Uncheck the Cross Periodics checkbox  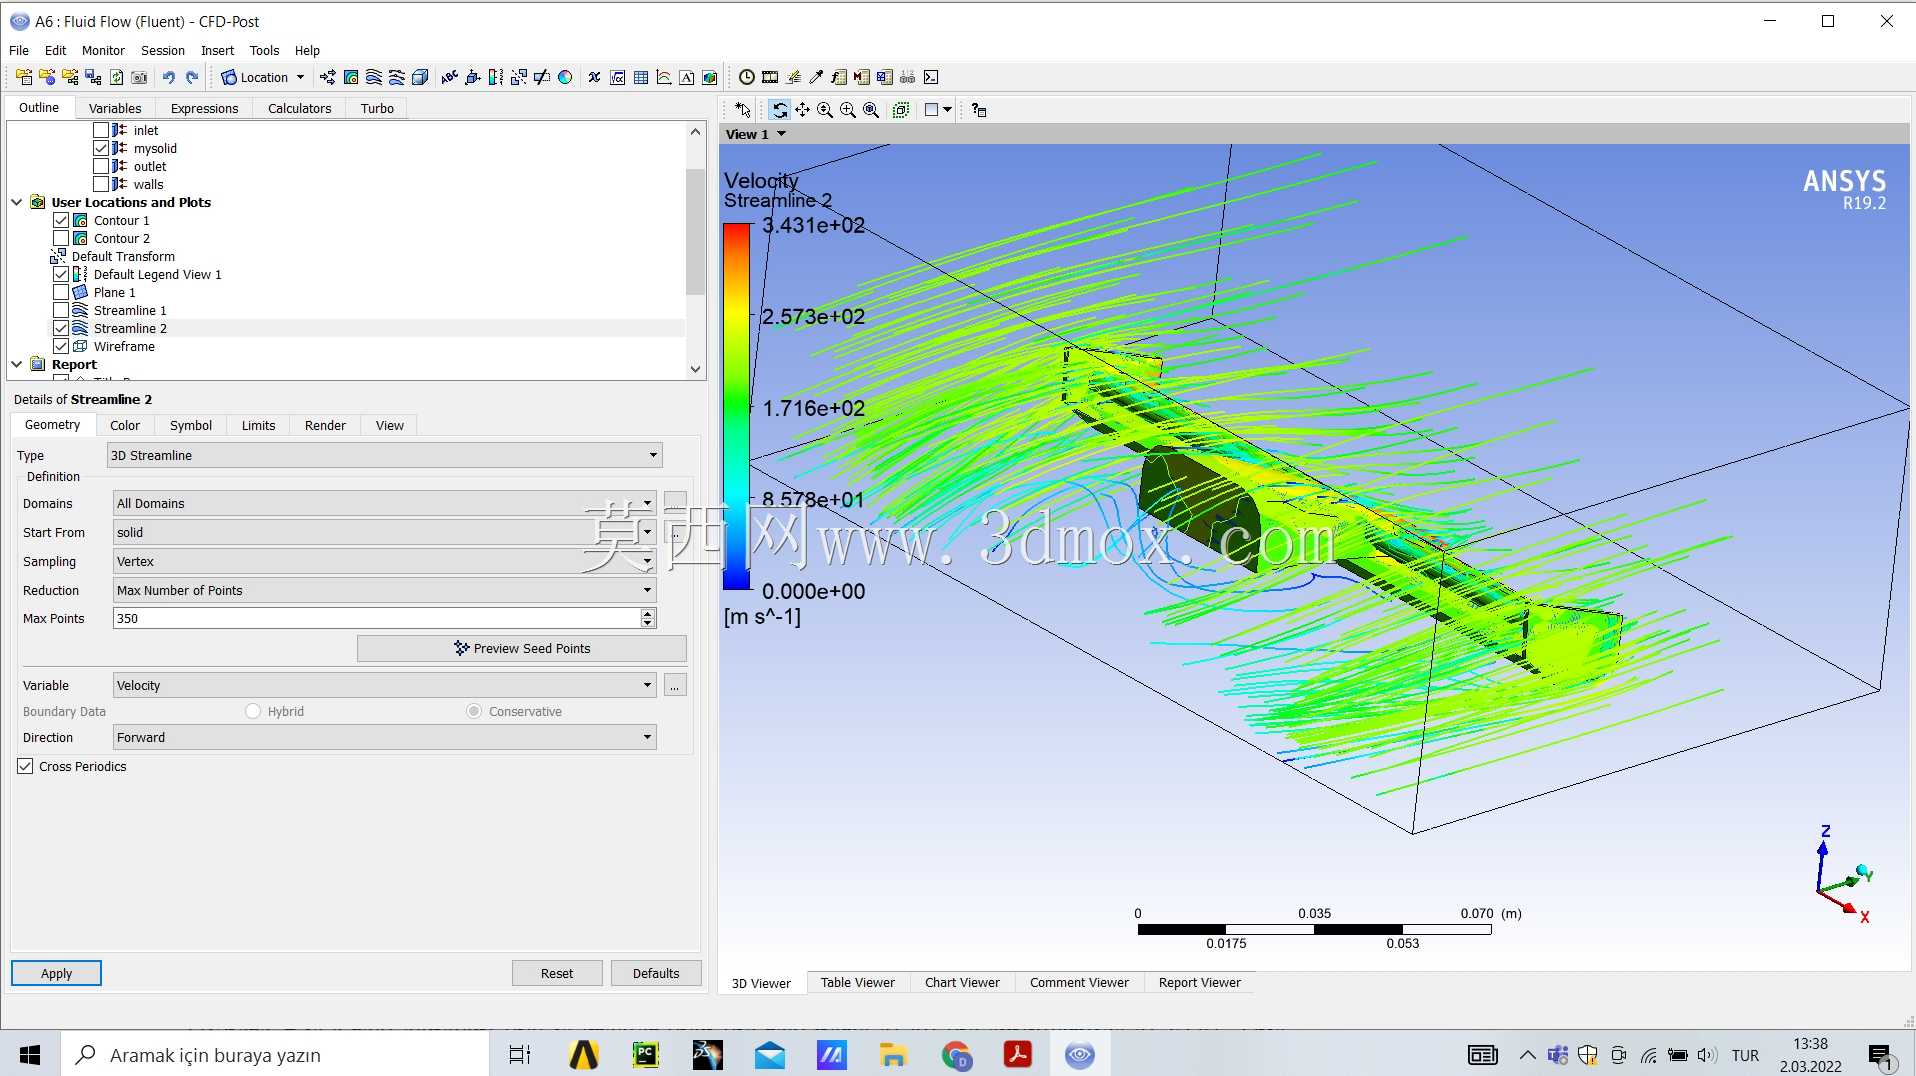25,766
